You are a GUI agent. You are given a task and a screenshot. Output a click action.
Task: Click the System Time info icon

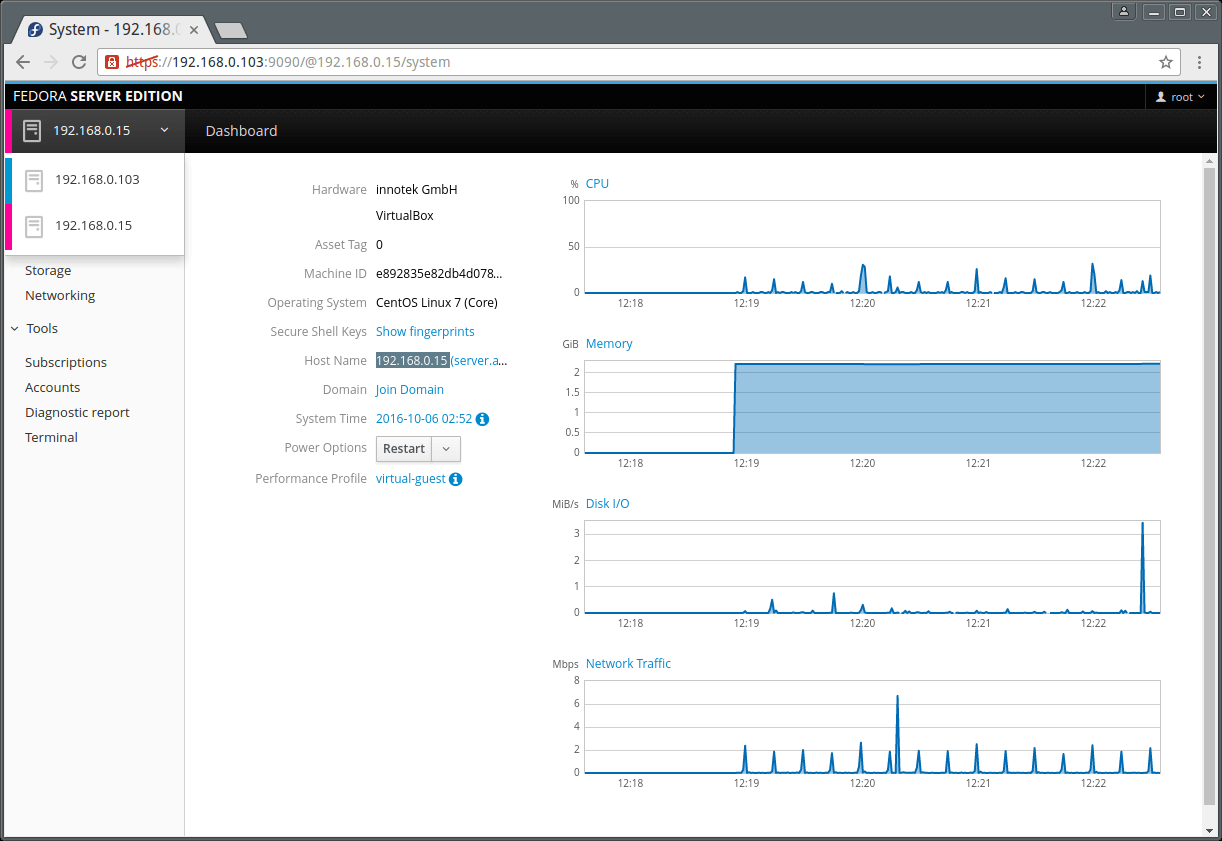click(483, 419)
